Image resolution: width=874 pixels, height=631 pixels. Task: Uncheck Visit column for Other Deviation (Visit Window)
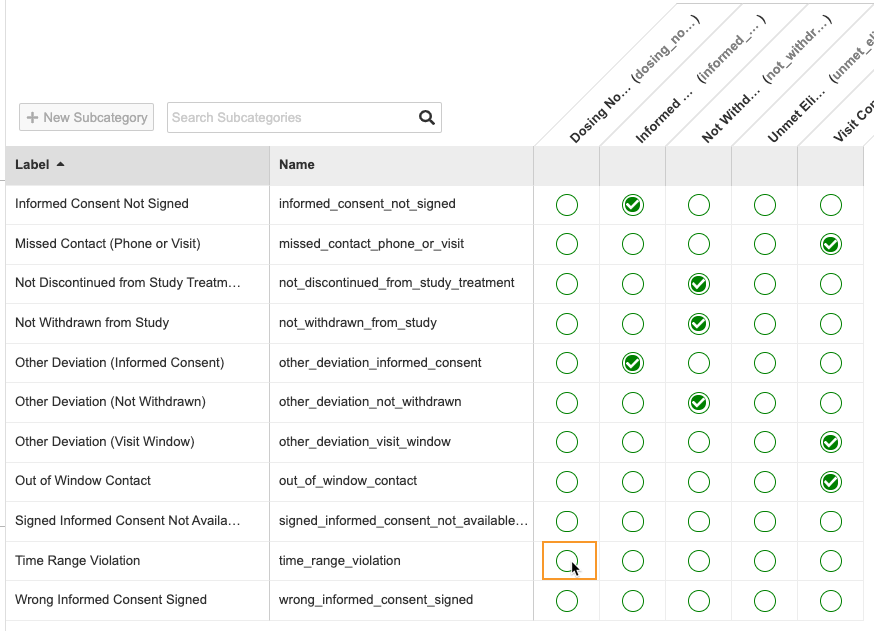[x=830, y=442]
